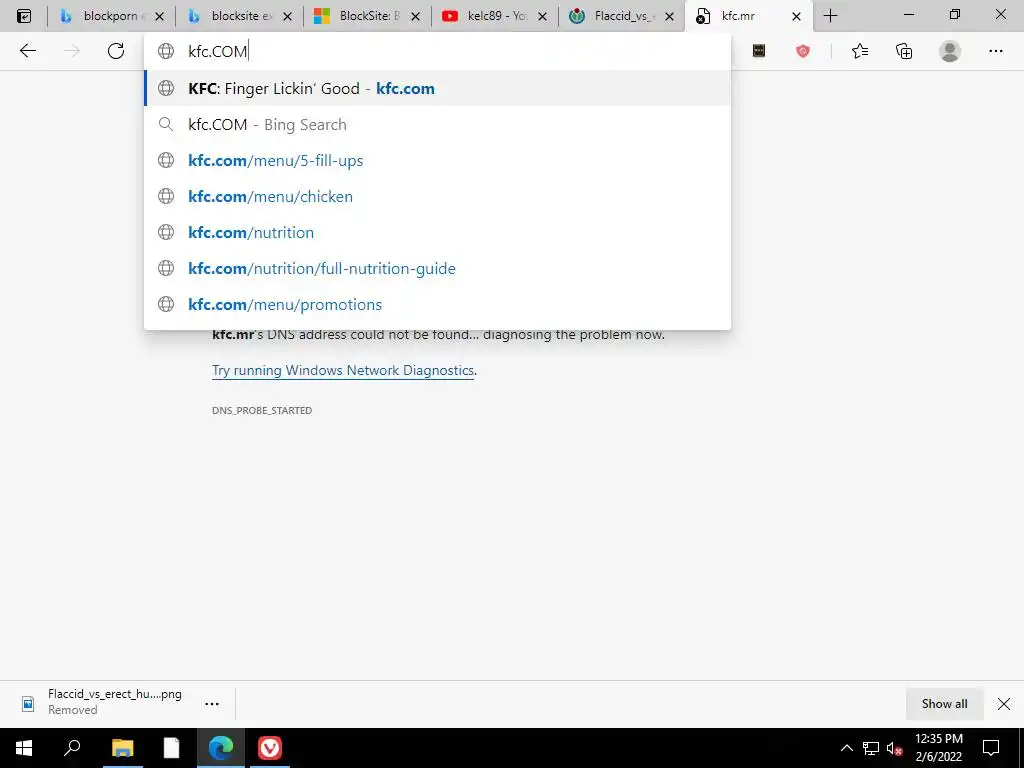Open the blank document taskbar icon
The width and height of the screenshot is (1024, 768).
tap(171, 748)
